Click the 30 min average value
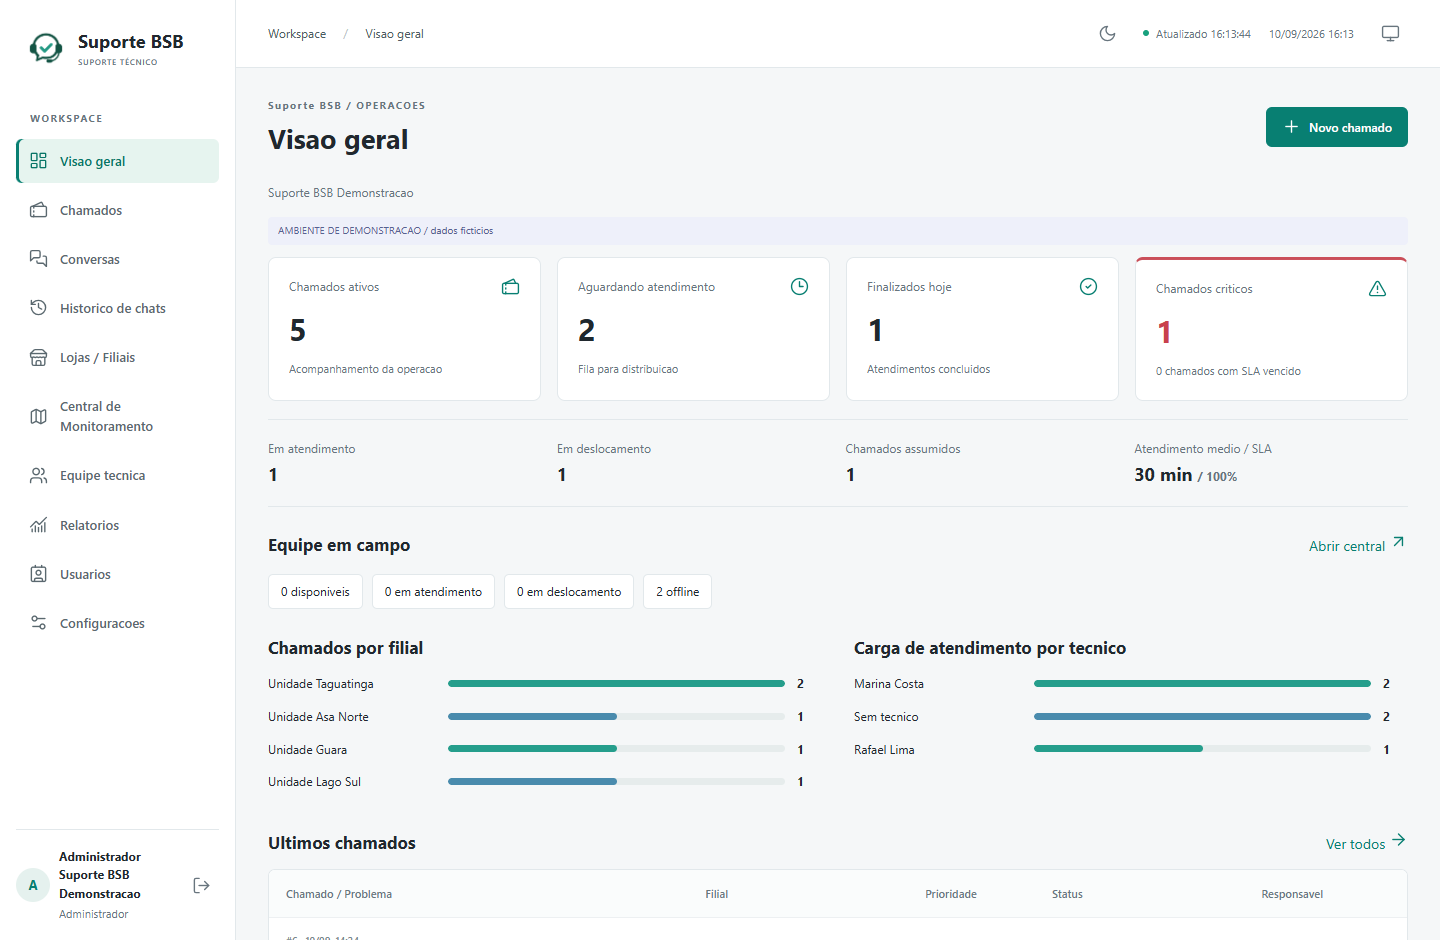1440x940 pixels. pos(1163,475)
